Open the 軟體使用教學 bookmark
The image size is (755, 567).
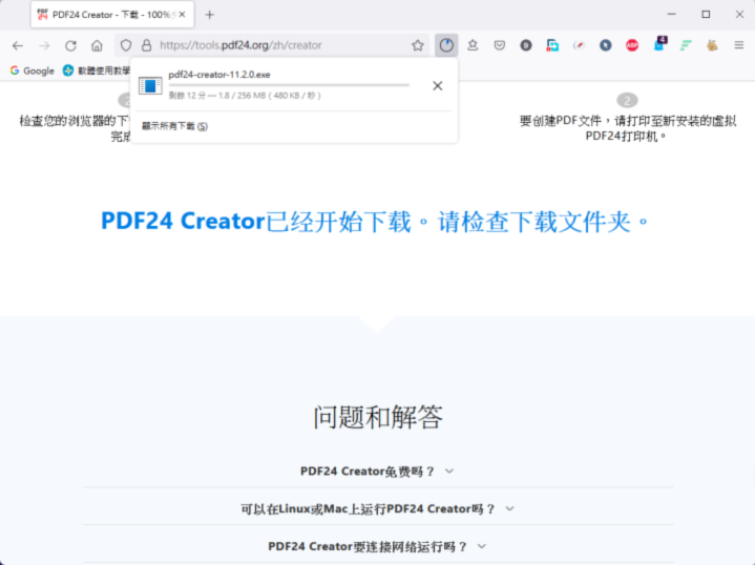tap(96, 71)
